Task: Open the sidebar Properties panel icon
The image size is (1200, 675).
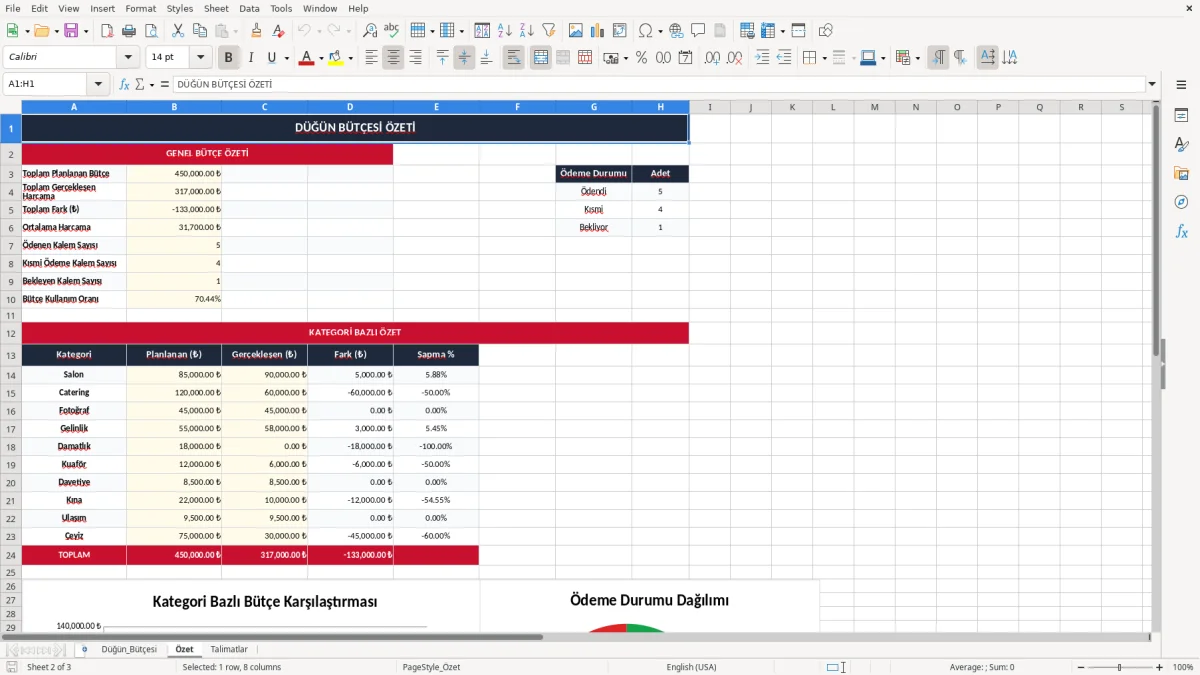Action: click(x=1181, y=116)
